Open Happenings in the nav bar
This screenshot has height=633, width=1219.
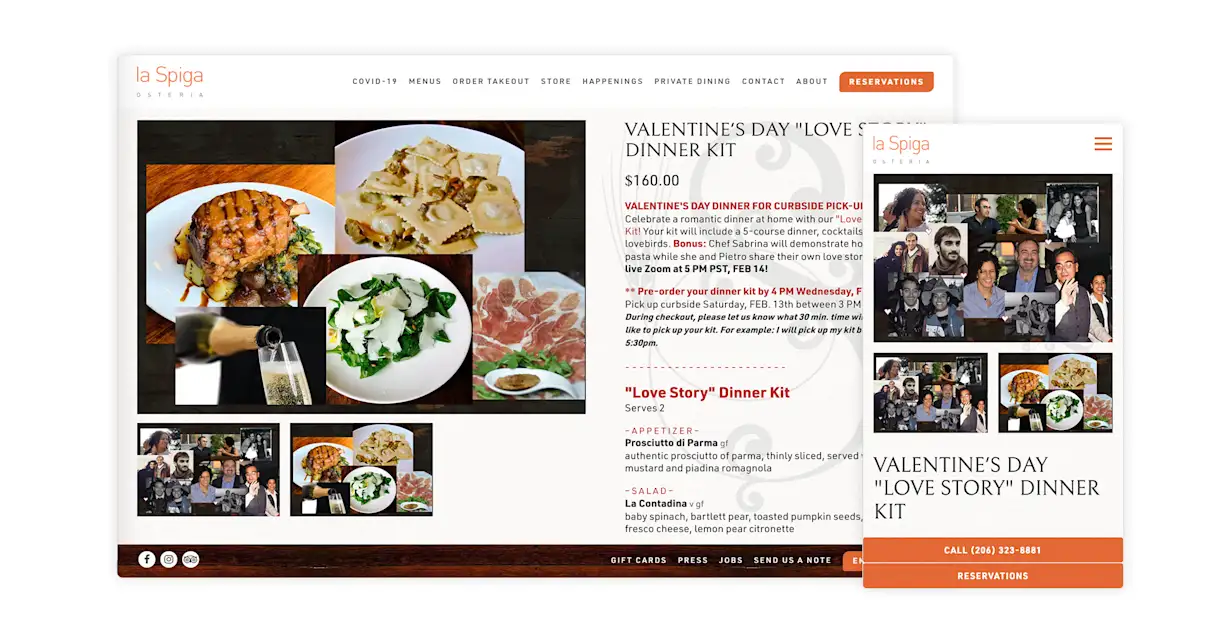click(x=613, y=82)
